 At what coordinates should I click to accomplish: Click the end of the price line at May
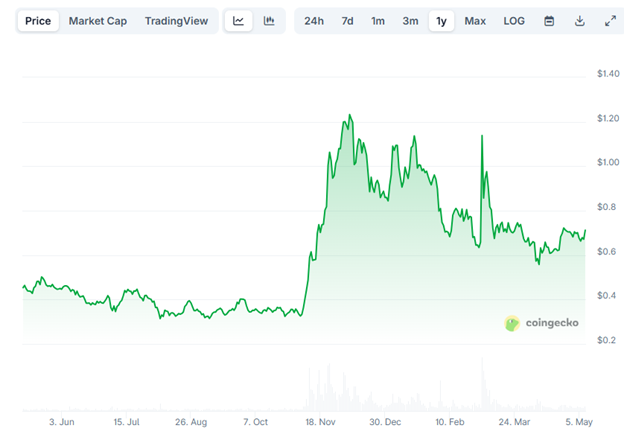pos(586,231)
